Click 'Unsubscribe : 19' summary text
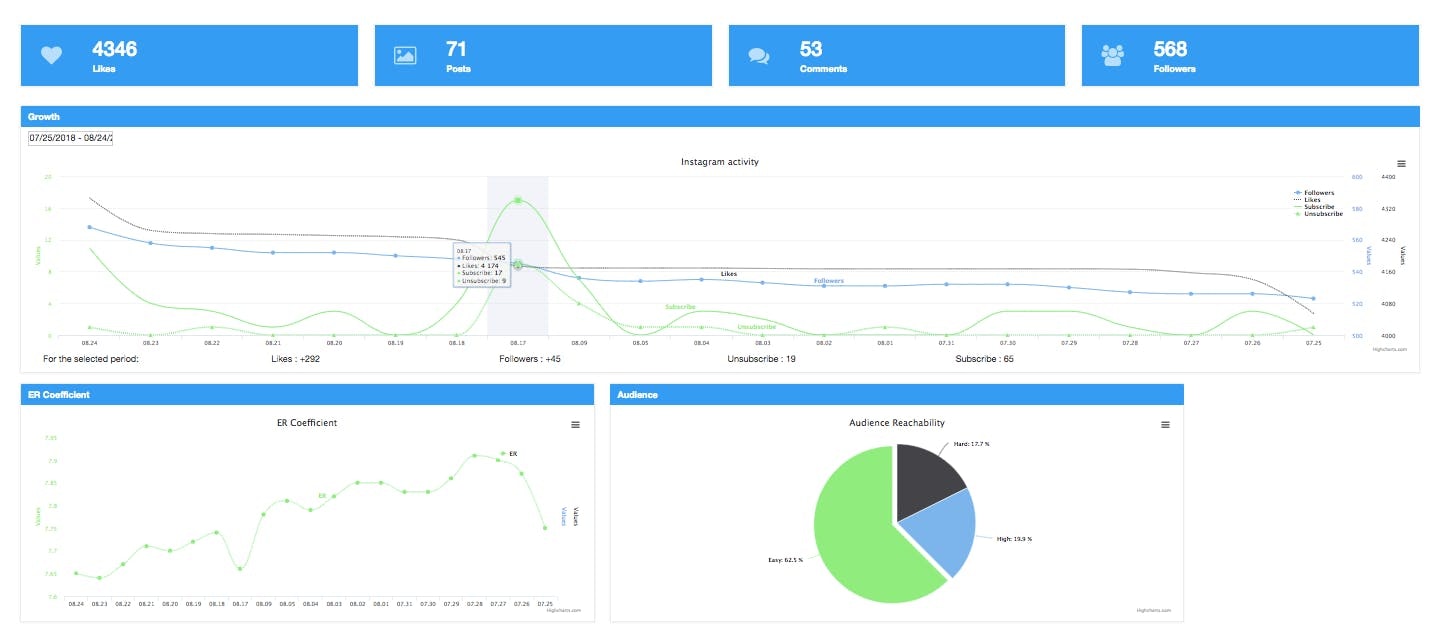This screenshot has width=1438, height=624. click(x=761, y=358)
